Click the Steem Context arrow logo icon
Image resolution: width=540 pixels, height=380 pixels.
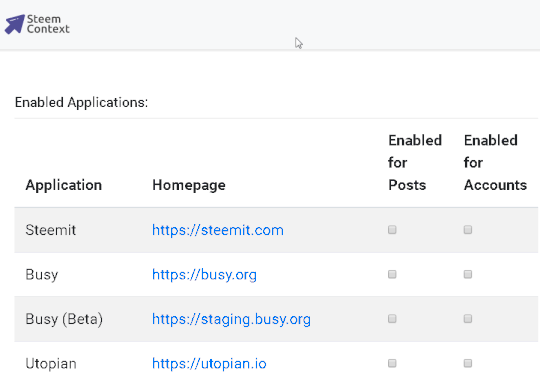(x=14, y=24)
